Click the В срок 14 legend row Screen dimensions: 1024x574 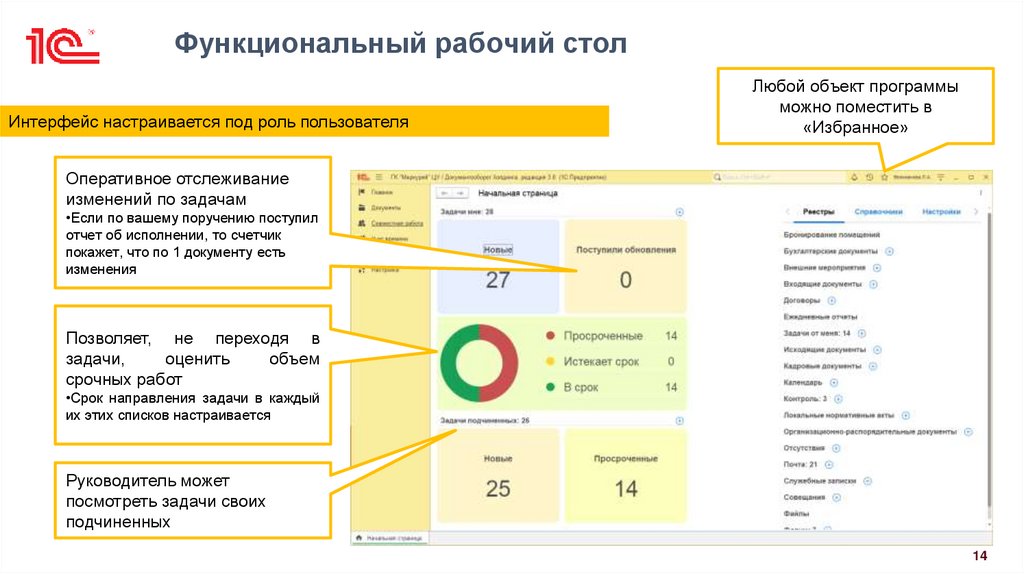click(611, 387)
